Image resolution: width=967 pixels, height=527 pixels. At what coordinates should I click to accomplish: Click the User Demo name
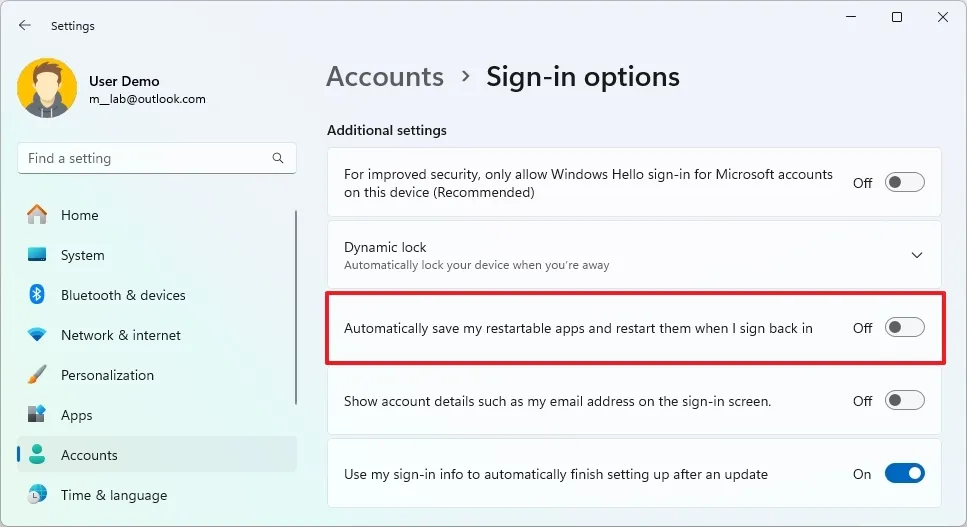124,81
